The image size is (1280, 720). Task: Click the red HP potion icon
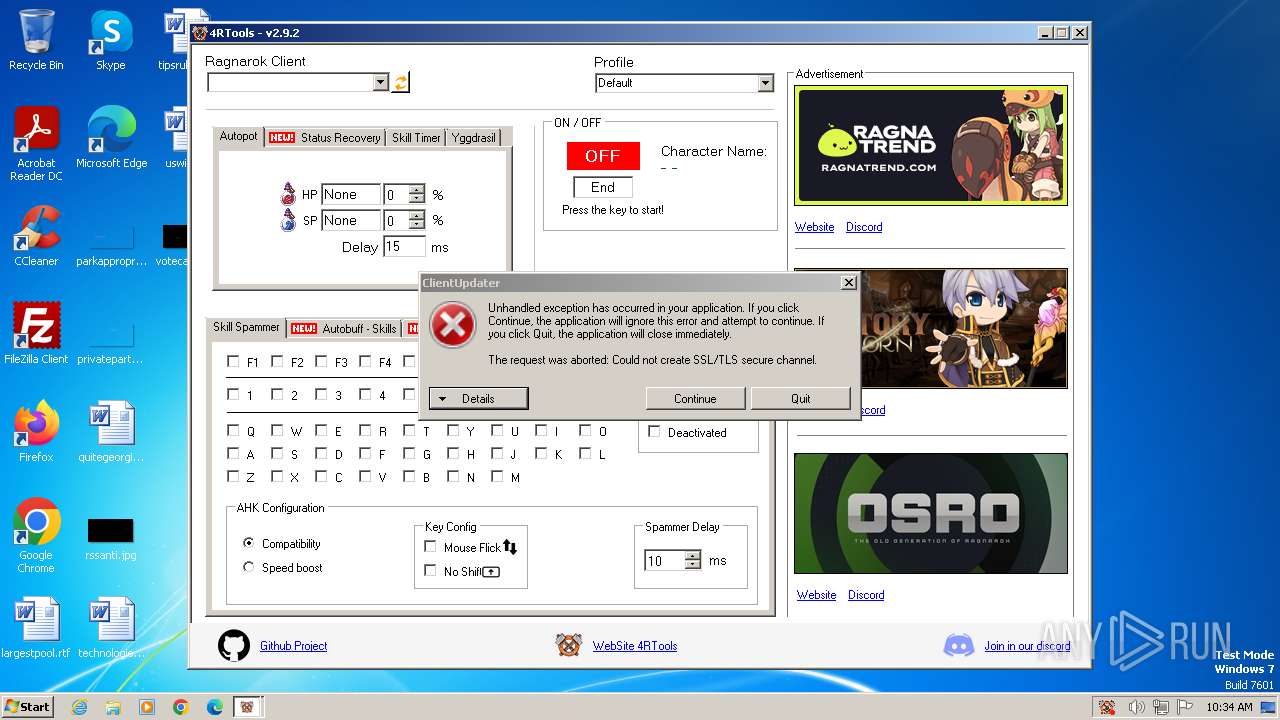point(289,194)
